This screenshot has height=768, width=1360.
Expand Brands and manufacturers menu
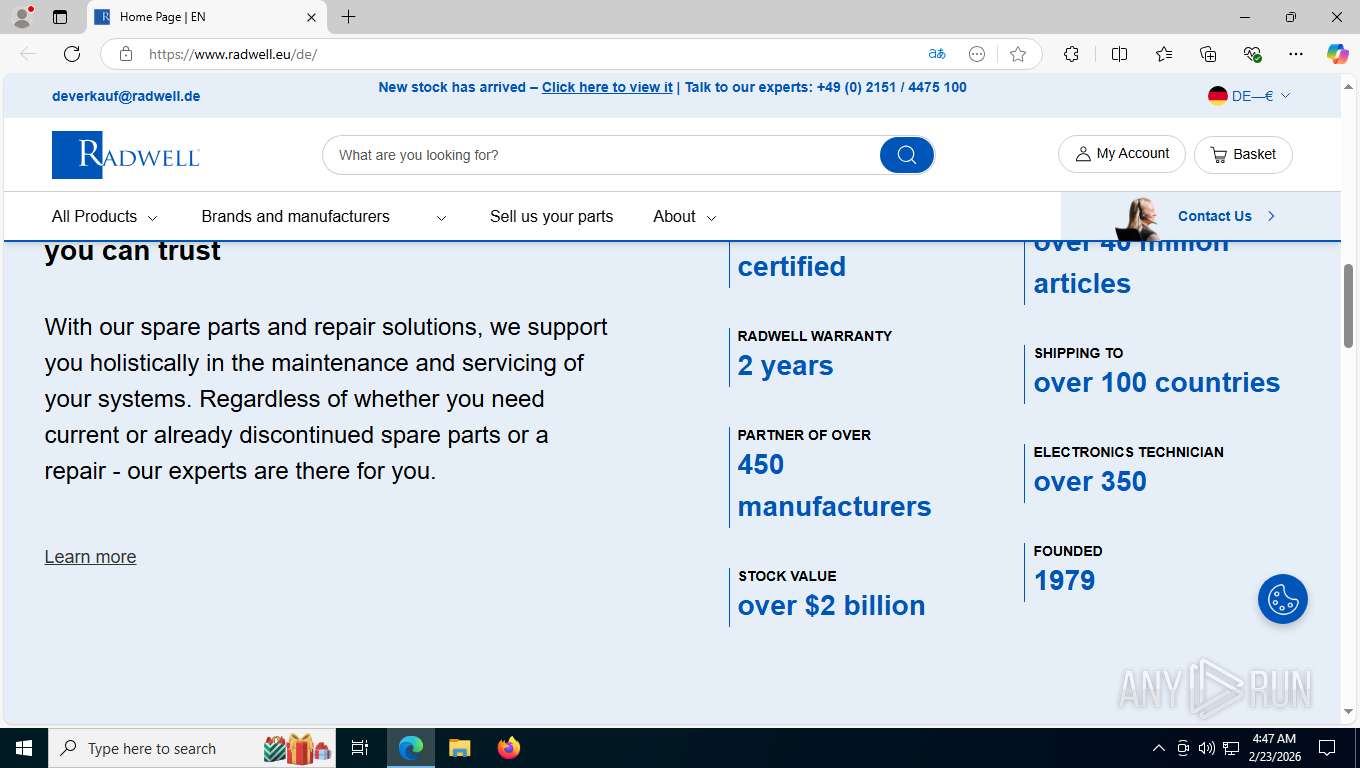point(324,216)
